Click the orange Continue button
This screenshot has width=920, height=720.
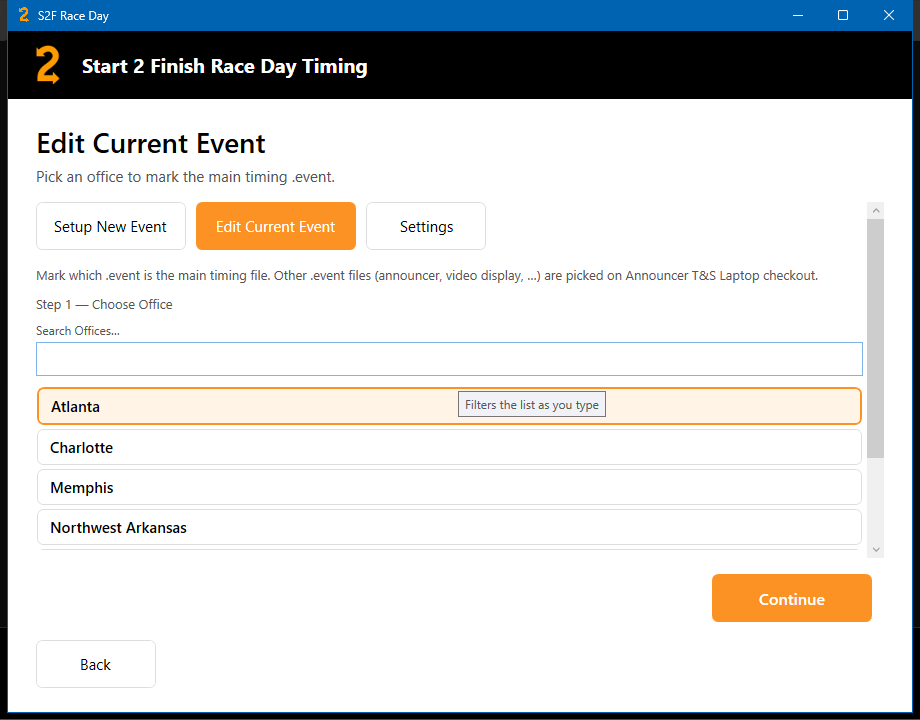pos(792,599)
